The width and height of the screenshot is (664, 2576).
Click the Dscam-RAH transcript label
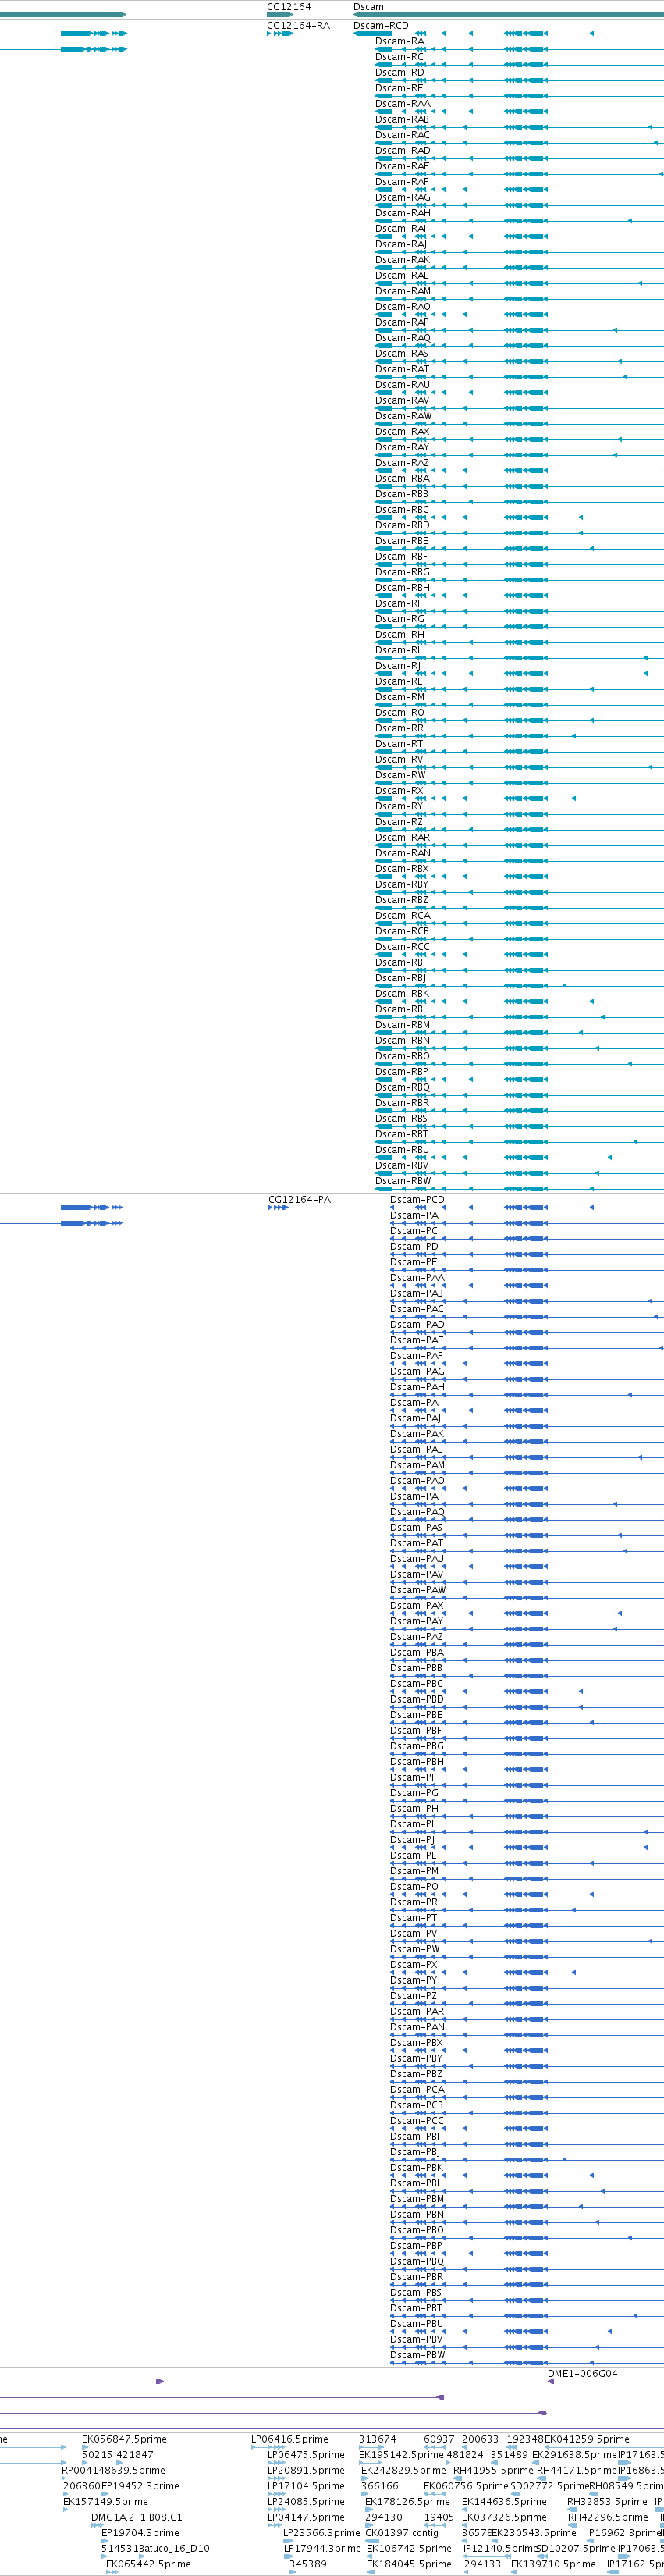pos(403,213)
